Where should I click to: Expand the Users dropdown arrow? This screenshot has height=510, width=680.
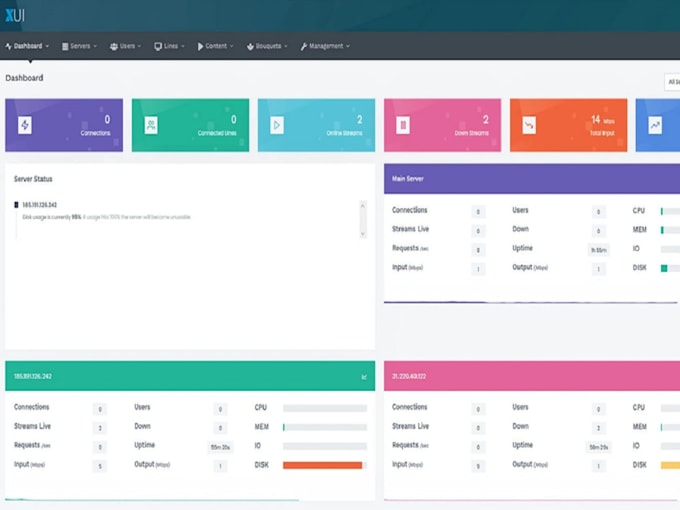click(x=139, y=46)
